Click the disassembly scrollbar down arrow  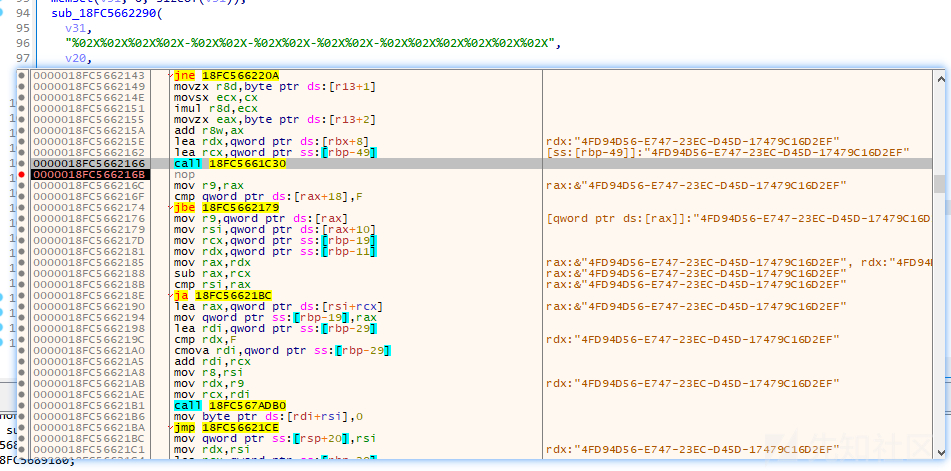[939, 452]
